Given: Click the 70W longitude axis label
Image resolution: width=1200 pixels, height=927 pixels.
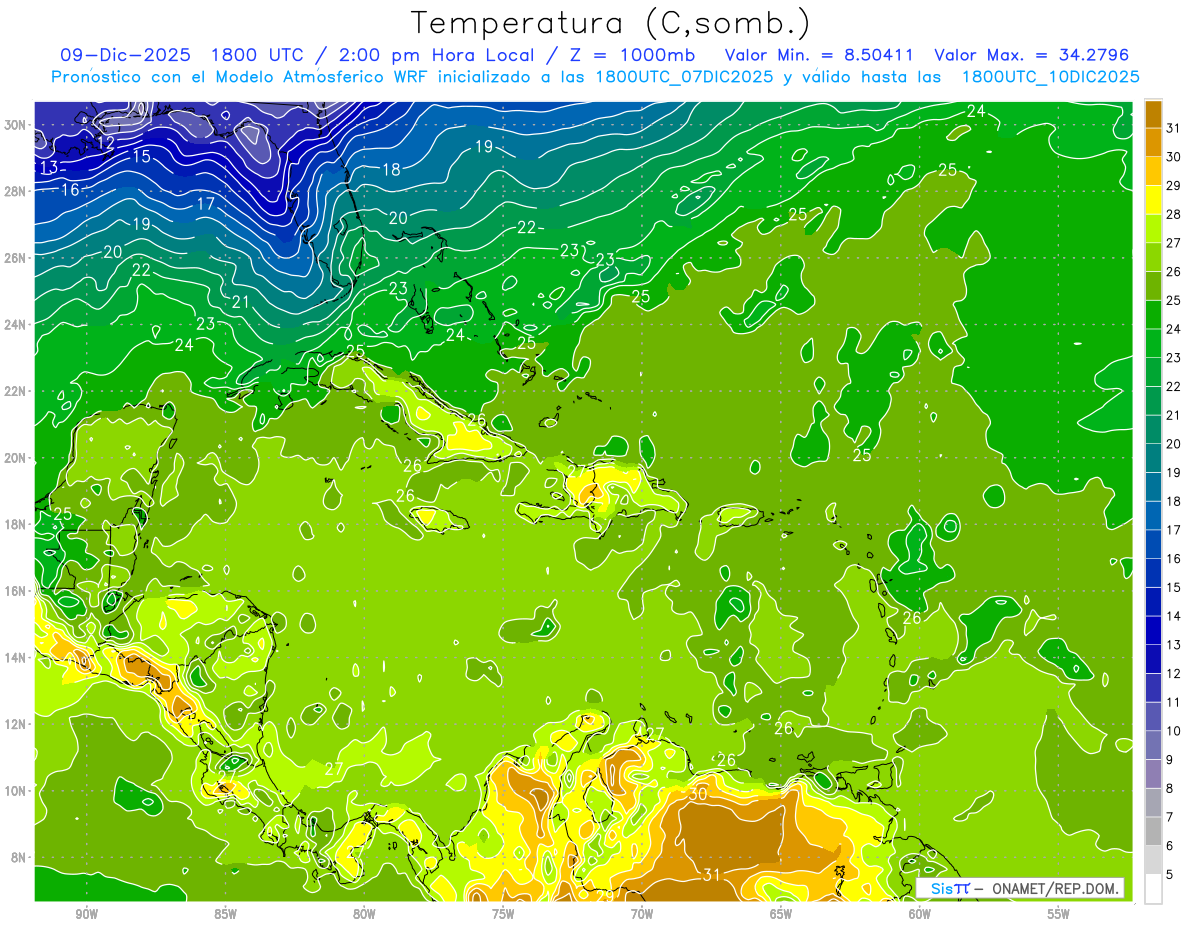Looking at the screenshot, I should tap(642, 914).
